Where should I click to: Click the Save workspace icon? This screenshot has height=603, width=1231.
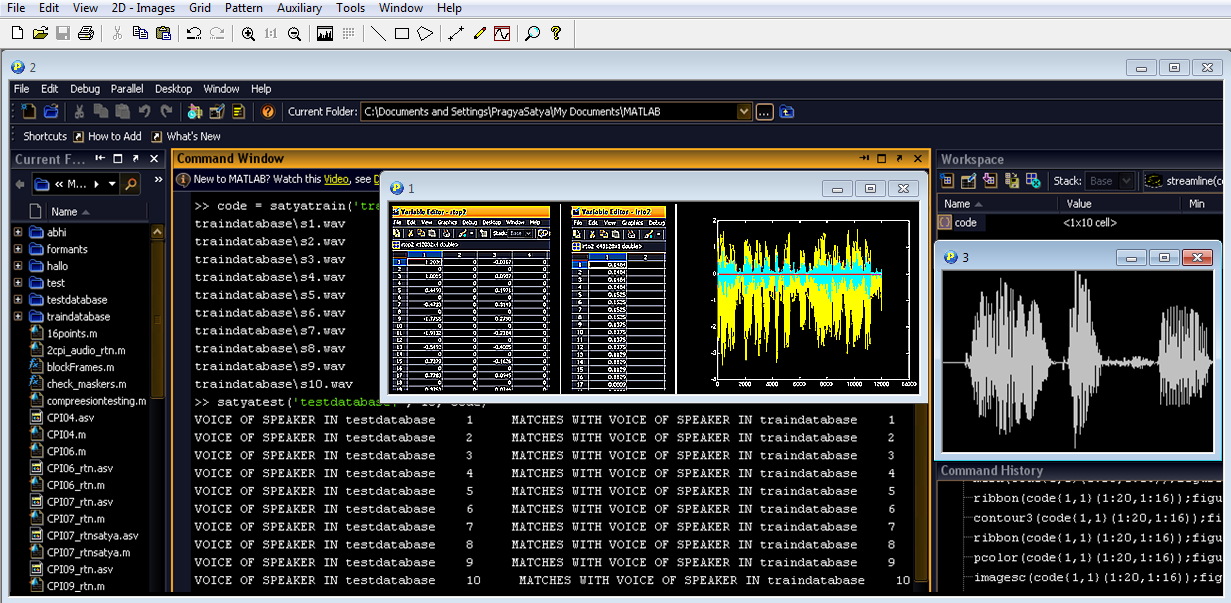point(1012,181)
